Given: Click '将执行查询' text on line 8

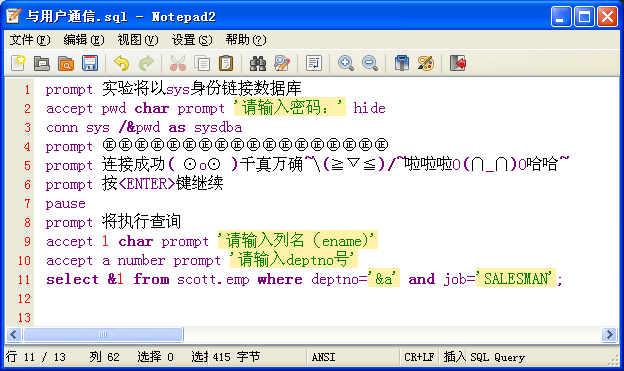Looking at the screenshot, I should 141,222.
